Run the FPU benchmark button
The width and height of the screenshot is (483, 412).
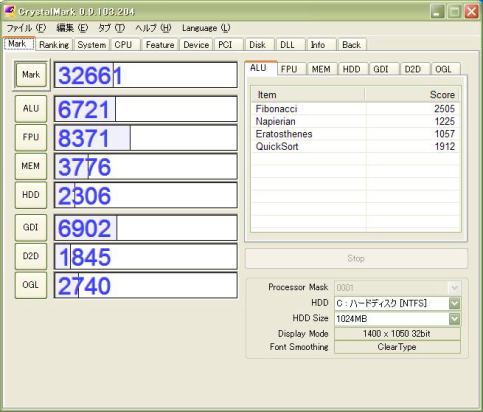tap(31, 137)
